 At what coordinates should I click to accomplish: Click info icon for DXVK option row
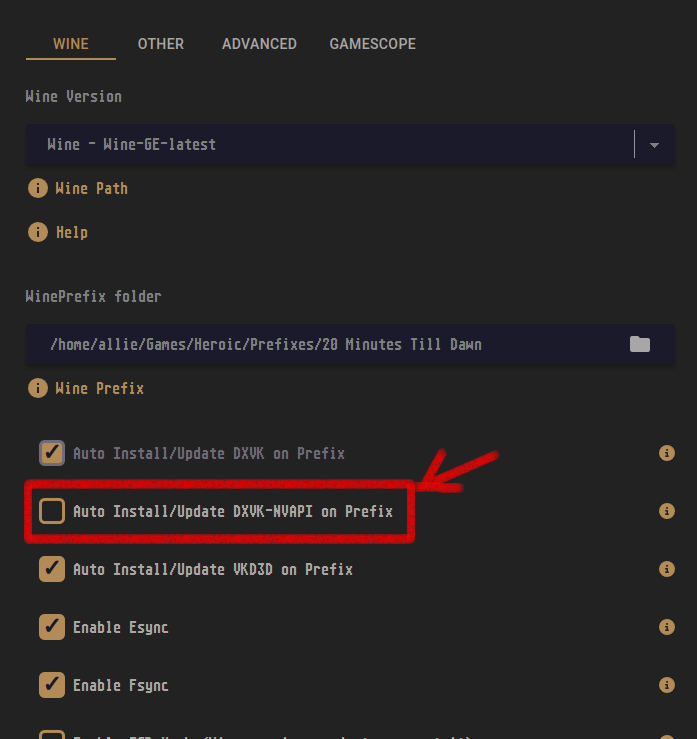tap(667, 453)
